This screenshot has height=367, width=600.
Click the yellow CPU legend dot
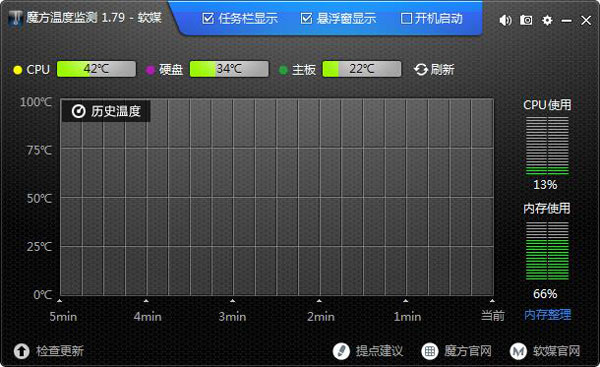tap(18, 70)
